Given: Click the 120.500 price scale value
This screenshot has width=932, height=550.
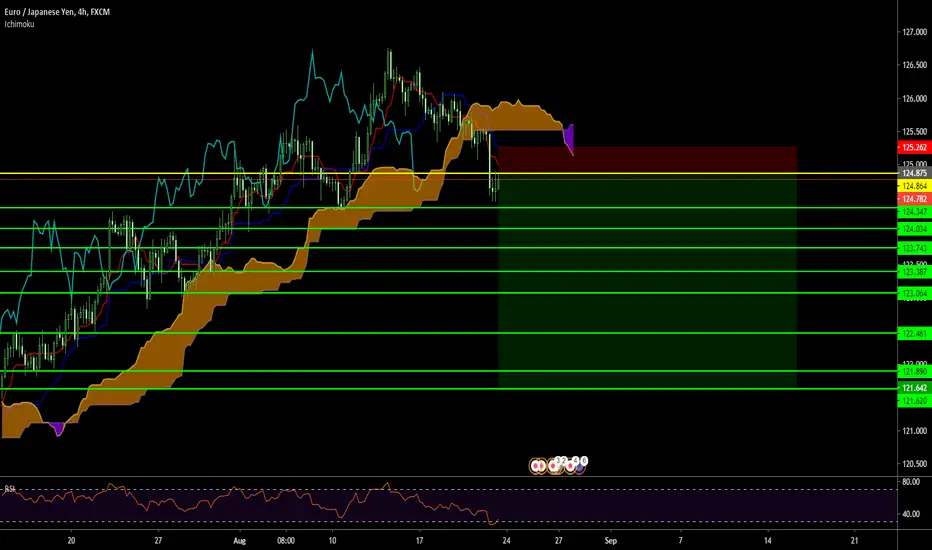Looking at the screenshot, I should pos(914,464).
